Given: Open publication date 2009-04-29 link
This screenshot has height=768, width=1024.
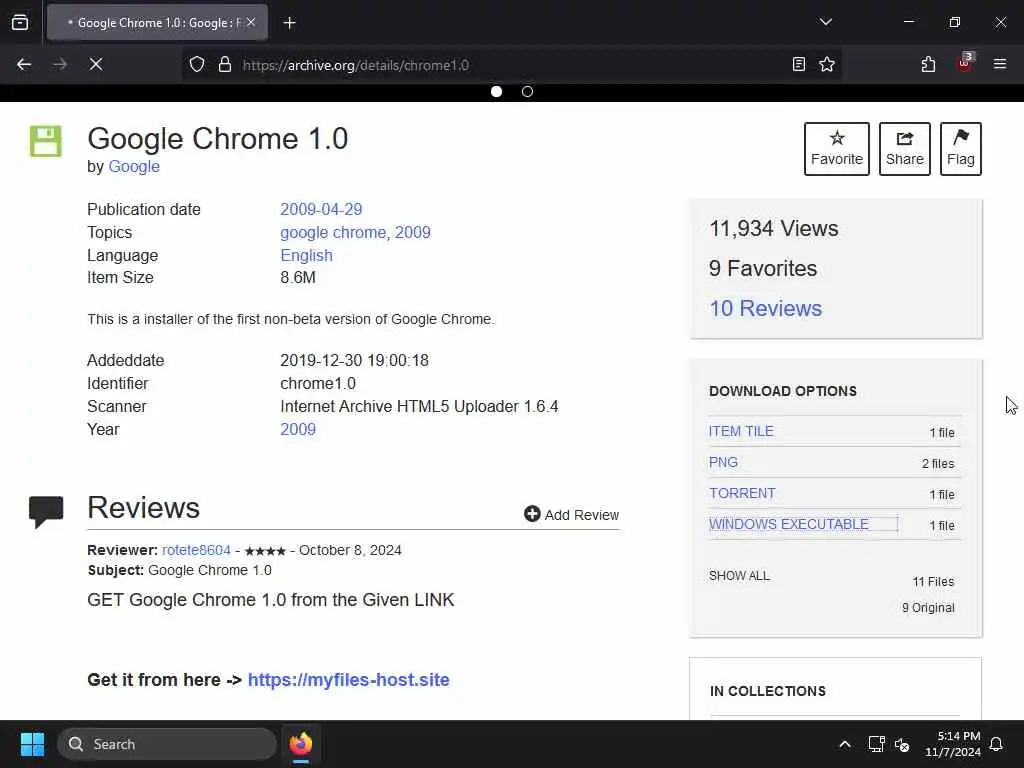Looking at the screenshot, I should pos(321,210).
